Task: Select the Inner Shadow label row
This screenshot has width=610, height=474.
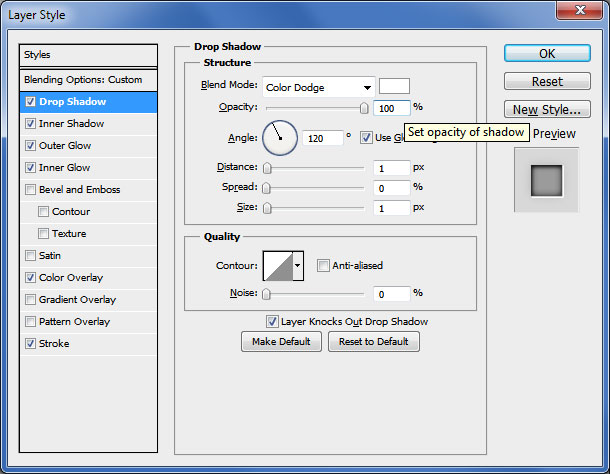Action: click(88, 124)
